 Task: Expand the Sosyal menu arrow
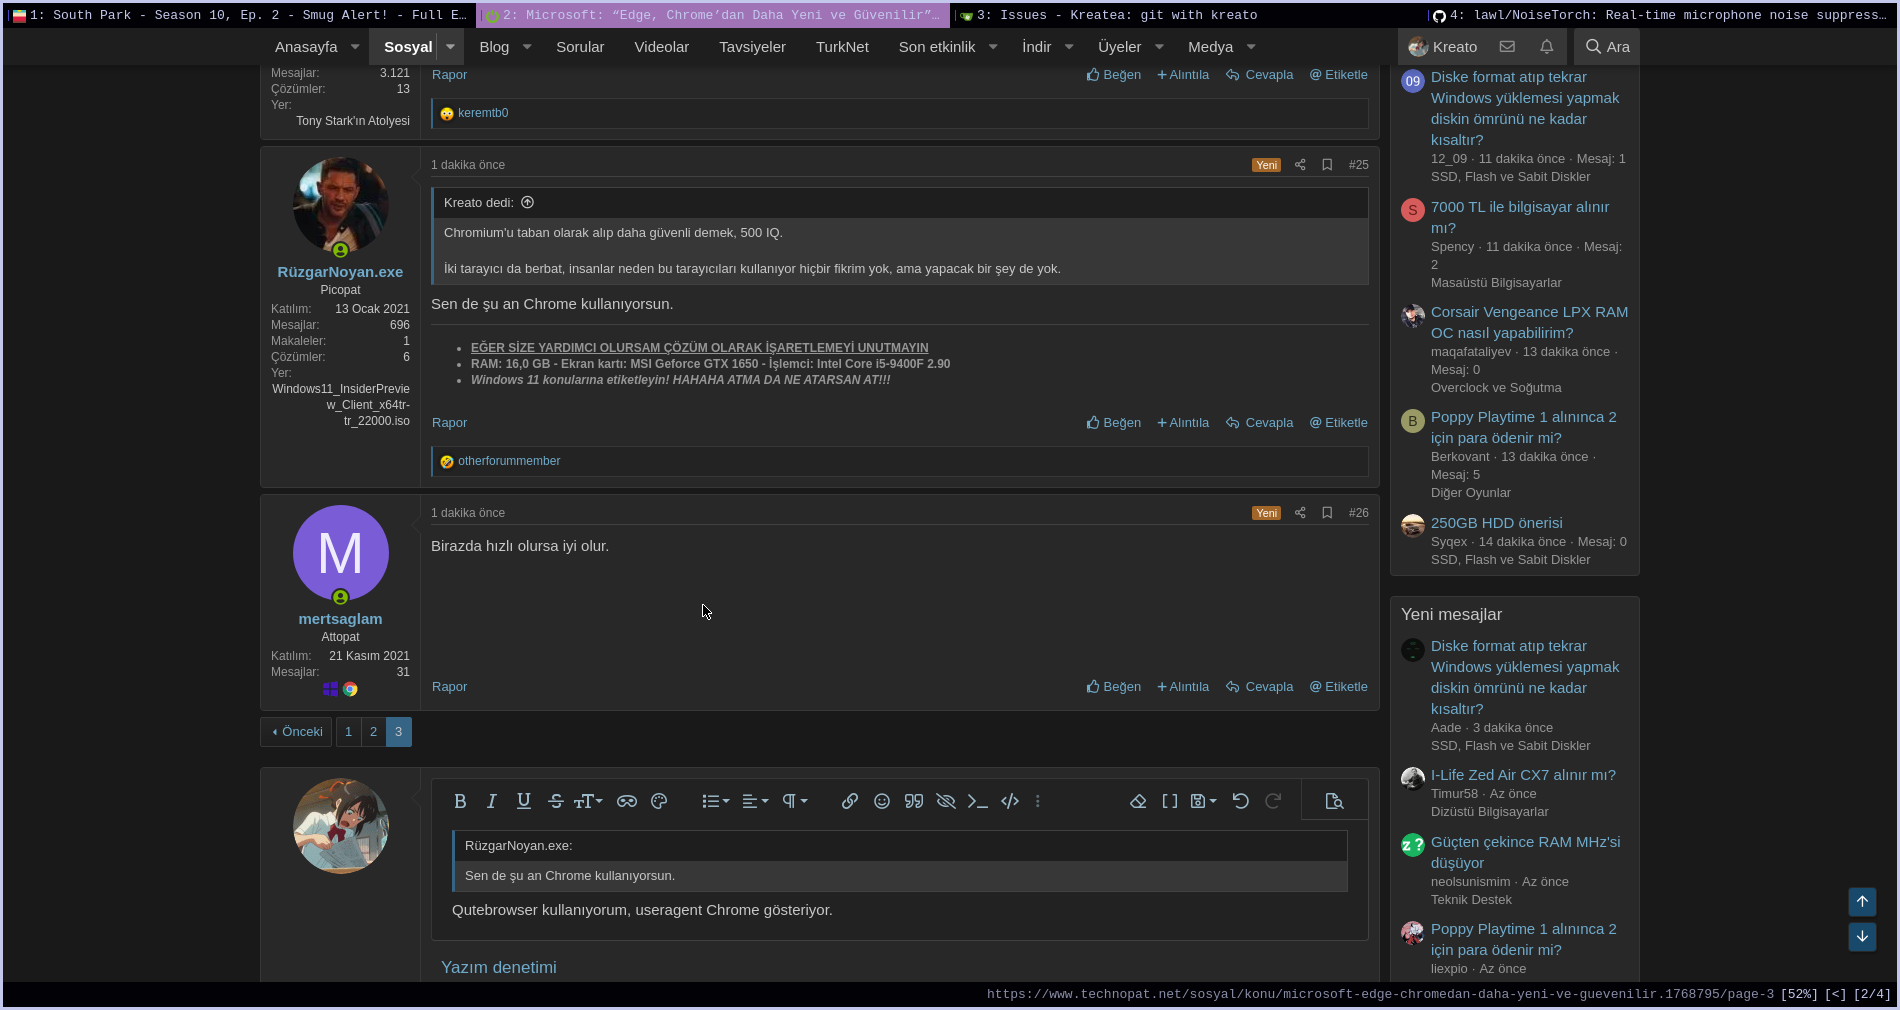[451, 47]
